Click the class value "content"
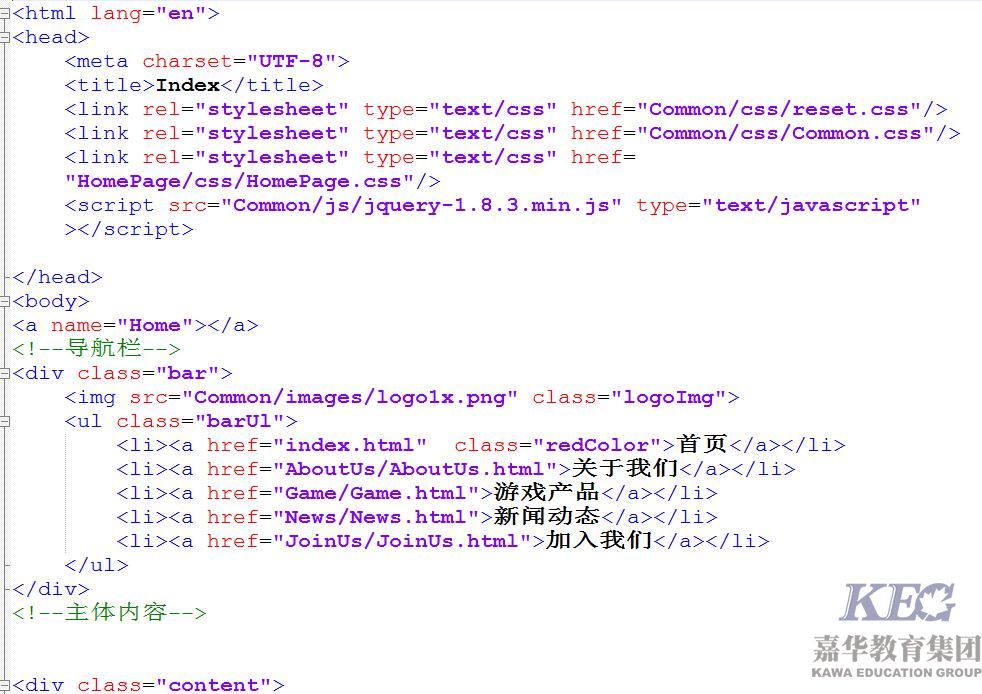Viewport: 982px width, 694px height. click(x=214, y=685)
